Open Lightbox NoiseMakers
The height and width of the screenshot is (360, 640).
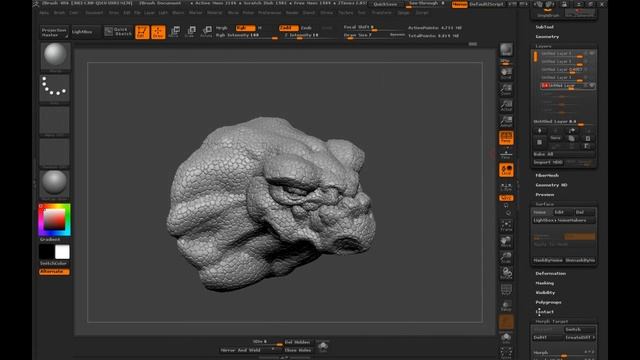click(x=564, y=220)
